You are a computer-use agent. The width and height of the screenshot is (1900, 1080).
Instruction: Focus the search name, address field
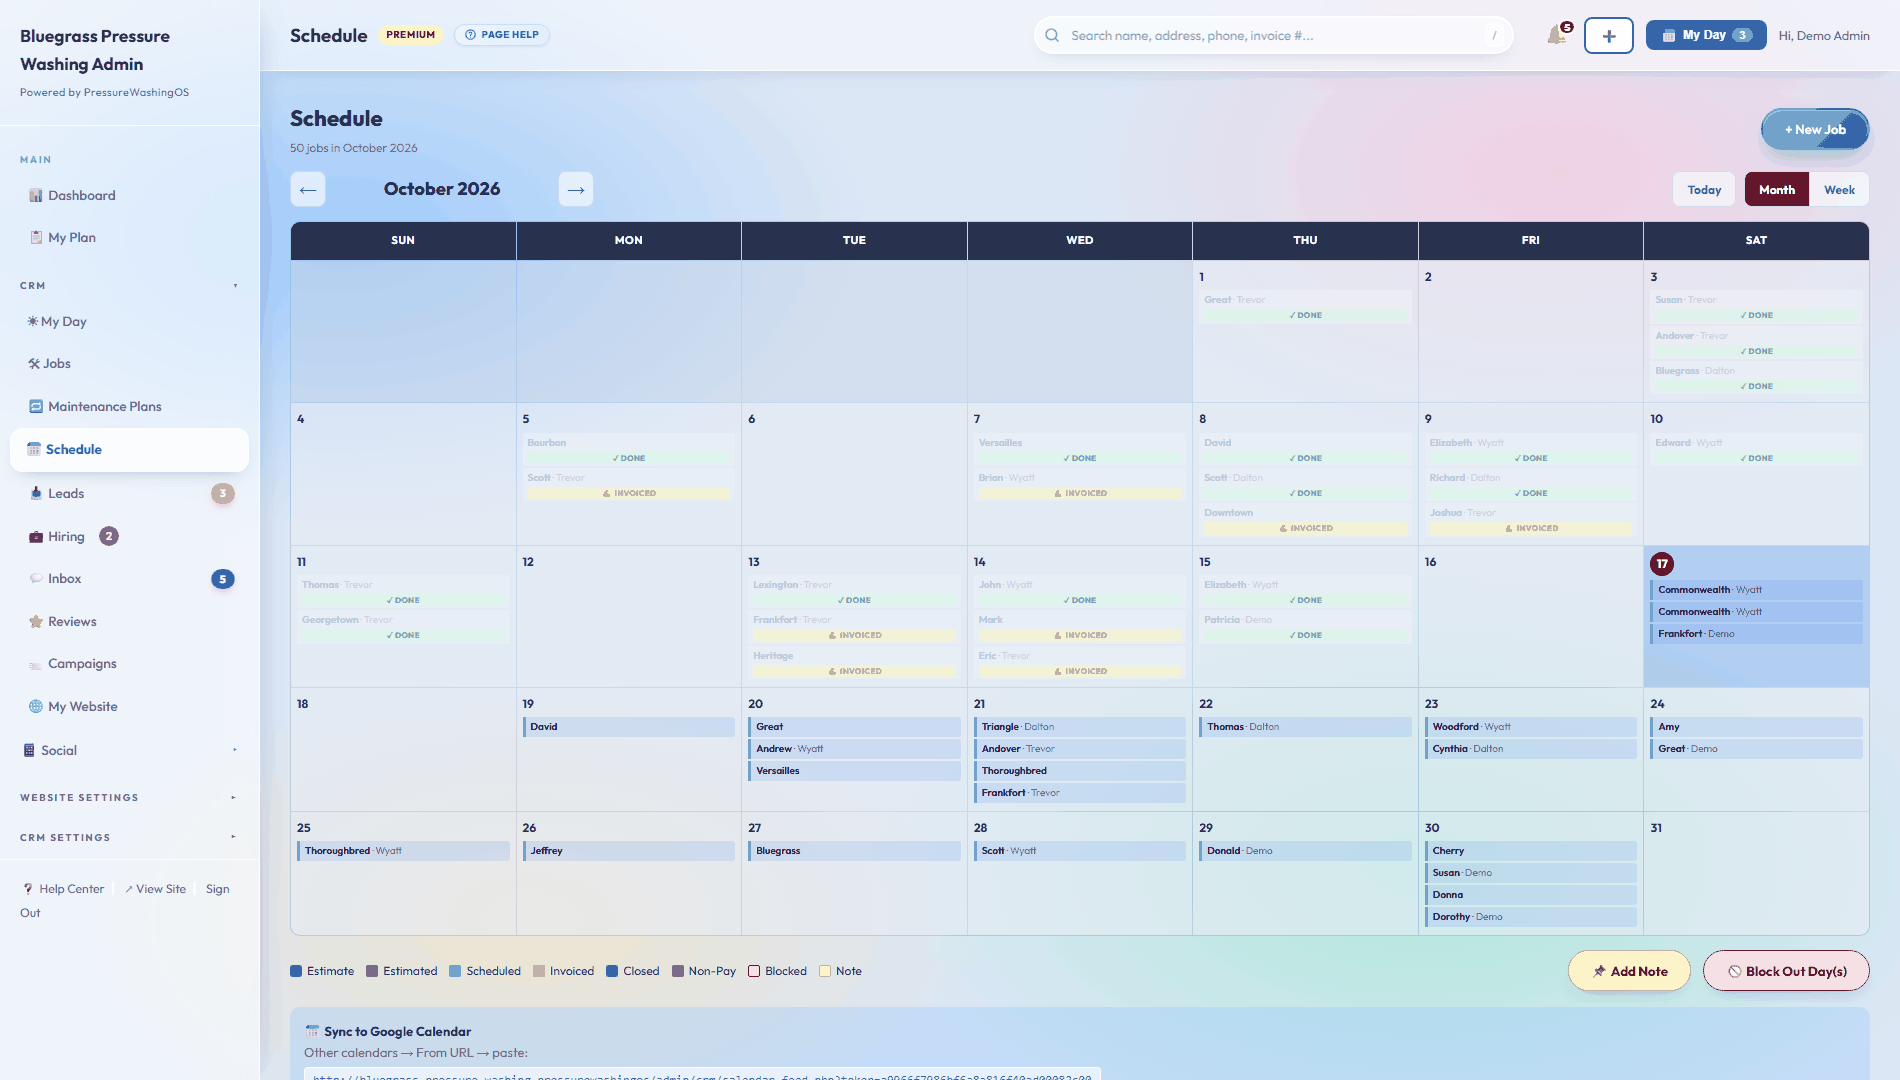tap(1274, 35)
